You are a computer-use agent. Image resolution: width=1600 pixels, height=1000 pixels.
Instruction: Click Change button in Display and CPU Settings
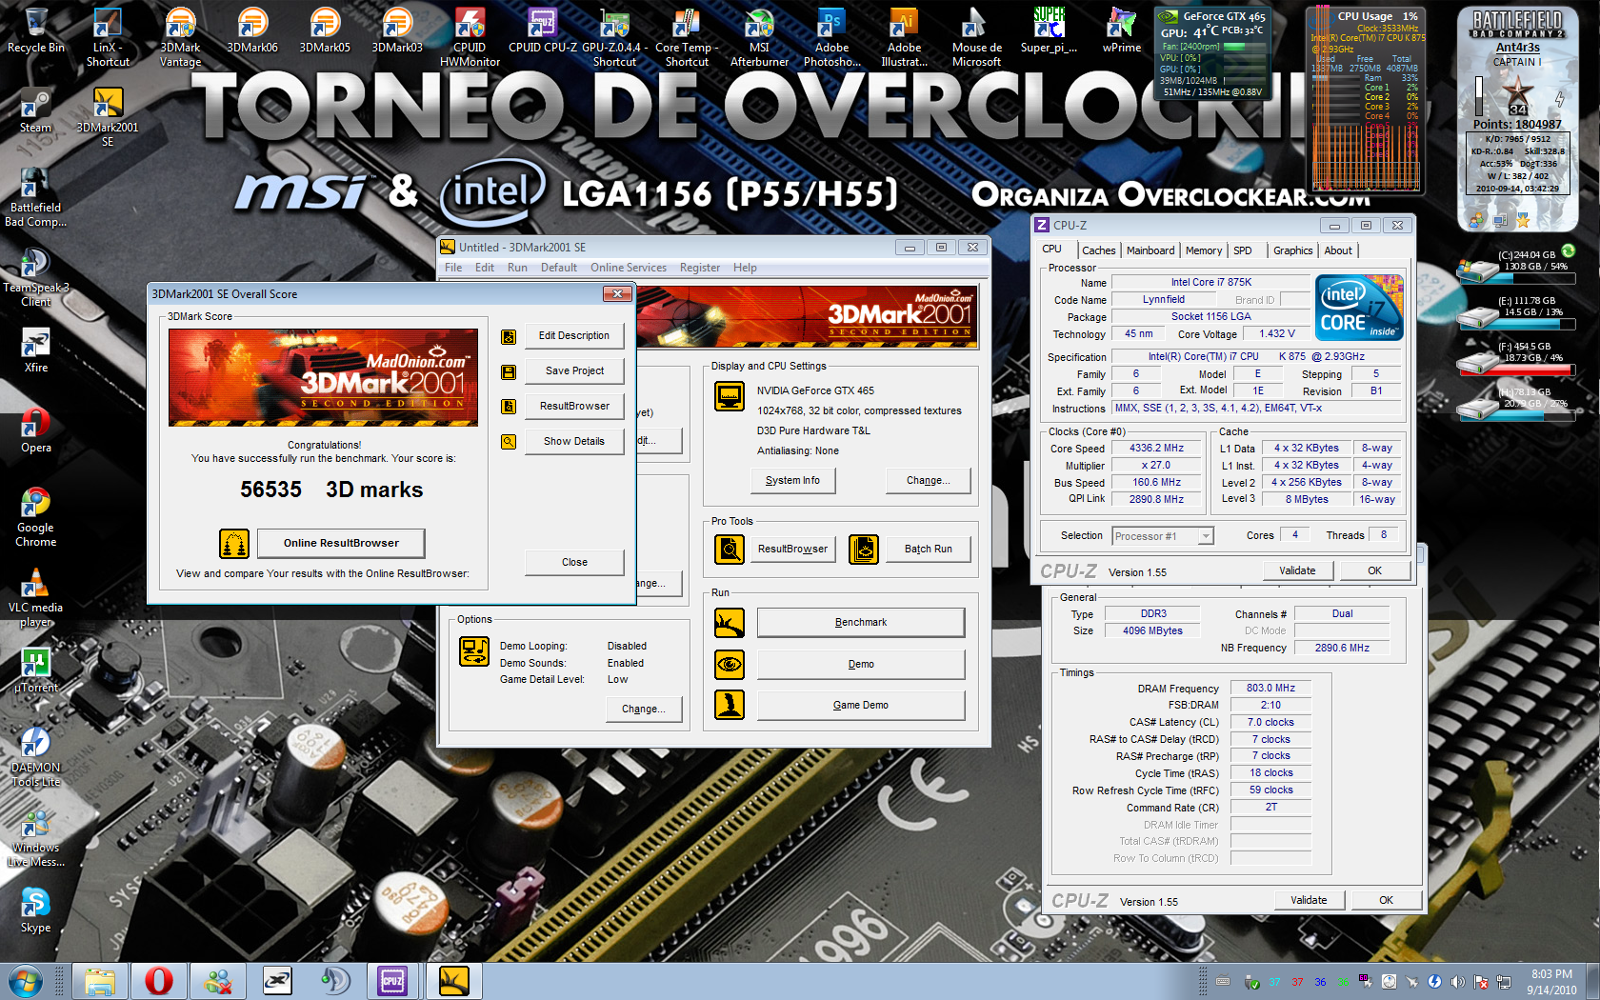(x=928, y=481)
